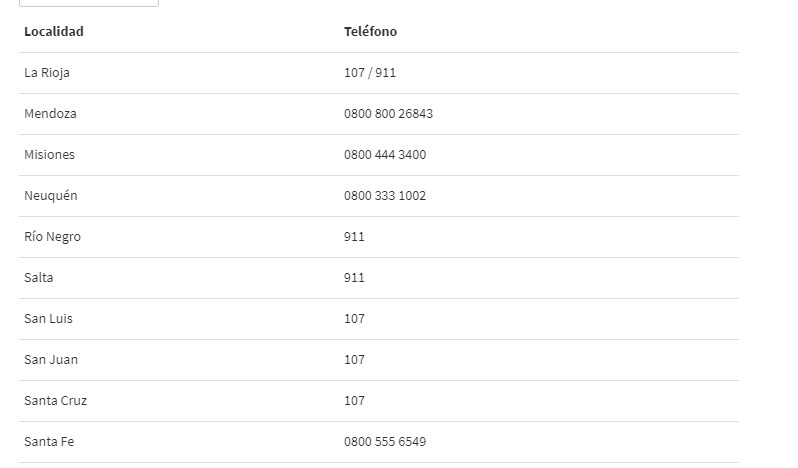
Task: Select Neuquén phone 0800 333 1002
Action: 385,196
